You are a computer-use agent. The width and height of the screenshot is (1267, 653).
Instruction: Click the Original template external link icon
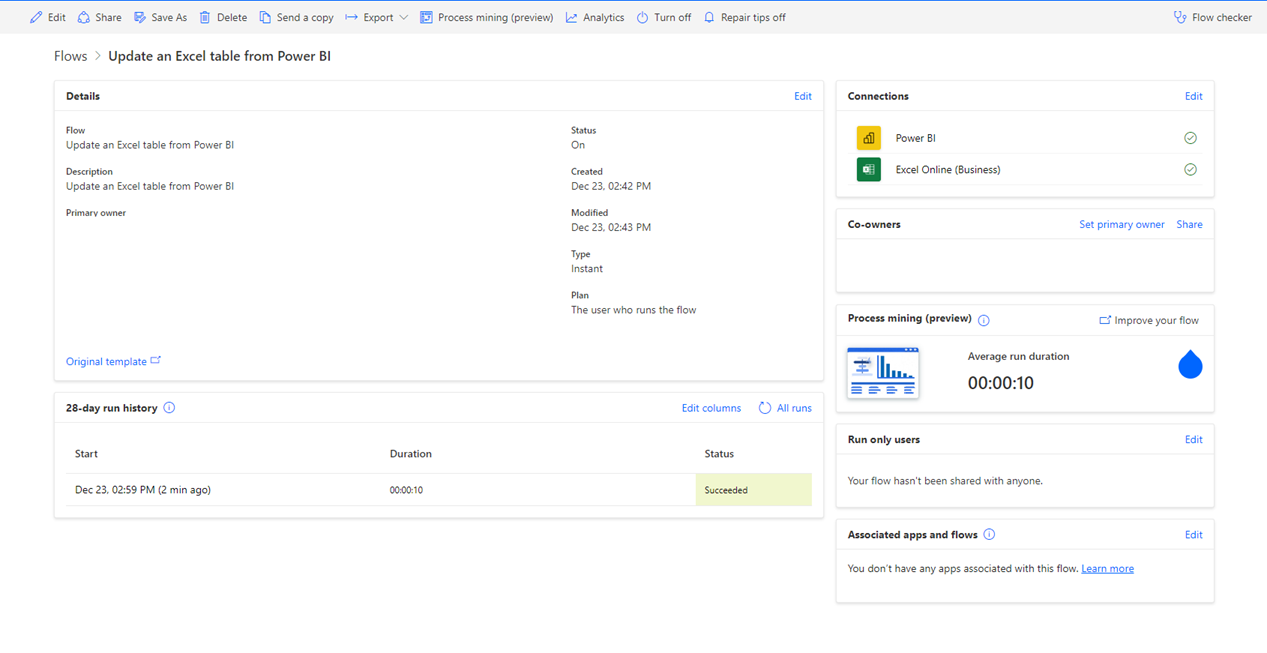point(155,361)
